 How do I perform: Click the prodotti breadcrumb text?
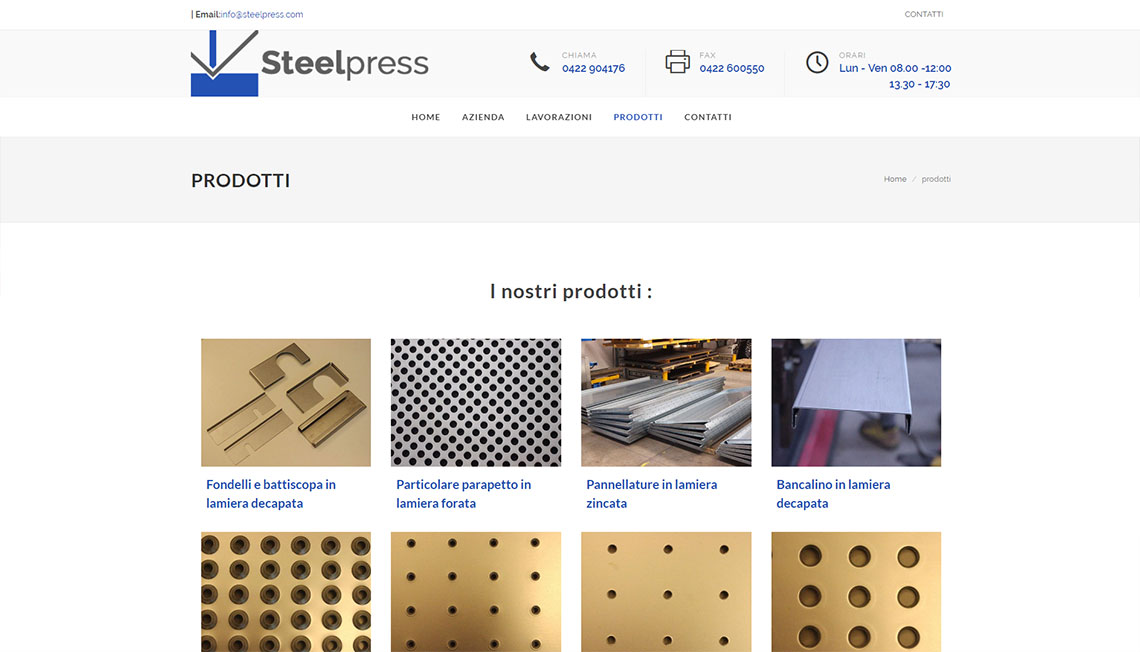(x=936, y=179)
